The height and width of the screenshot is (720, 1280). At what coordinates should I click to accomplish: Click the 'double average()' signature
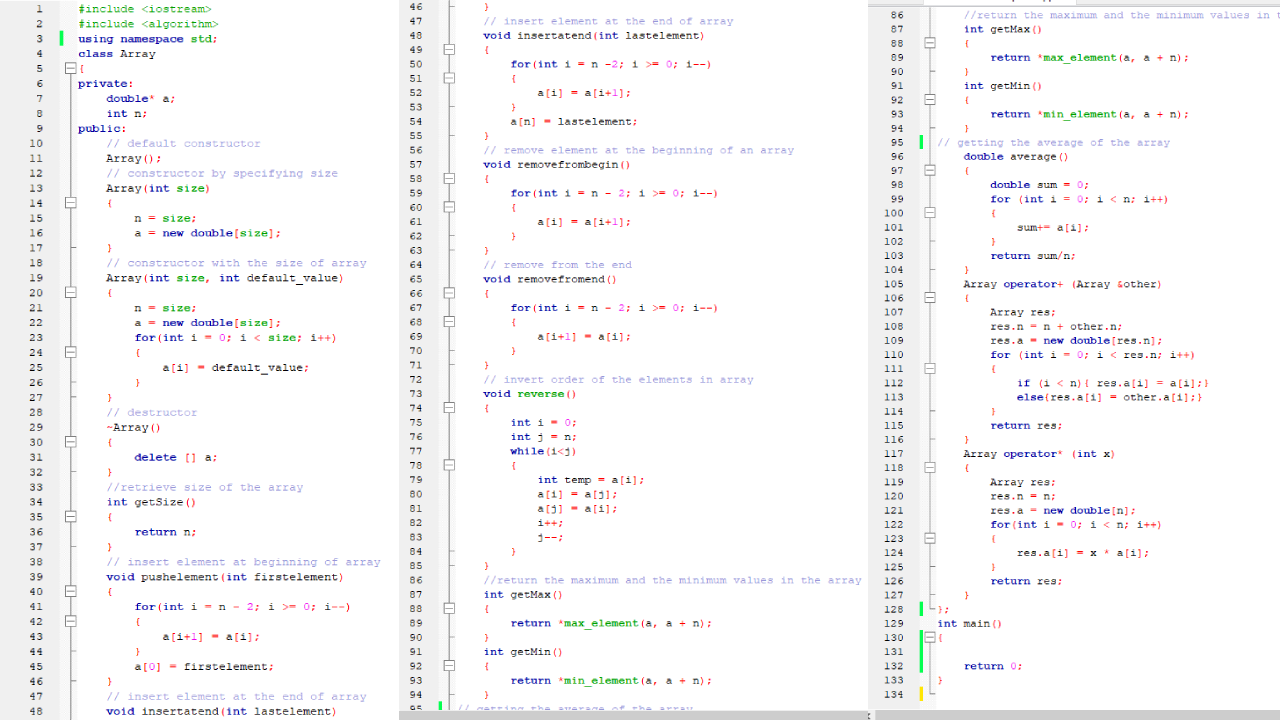point(1016,157)
